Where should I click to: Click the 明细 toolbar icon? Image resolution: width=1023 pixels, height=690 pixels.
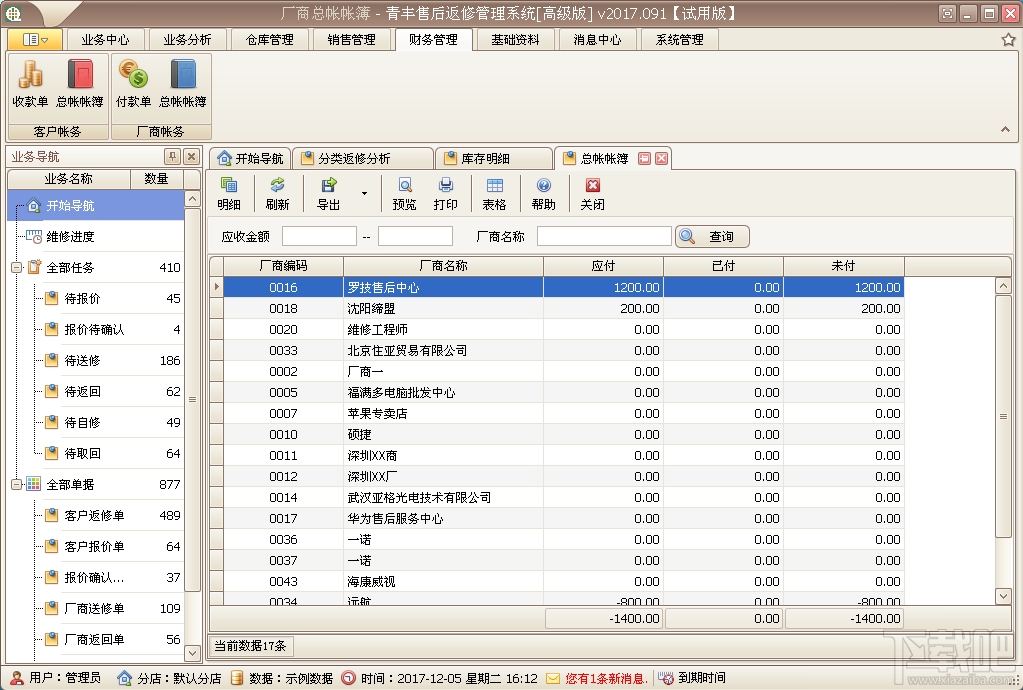[x=230, y=192]
